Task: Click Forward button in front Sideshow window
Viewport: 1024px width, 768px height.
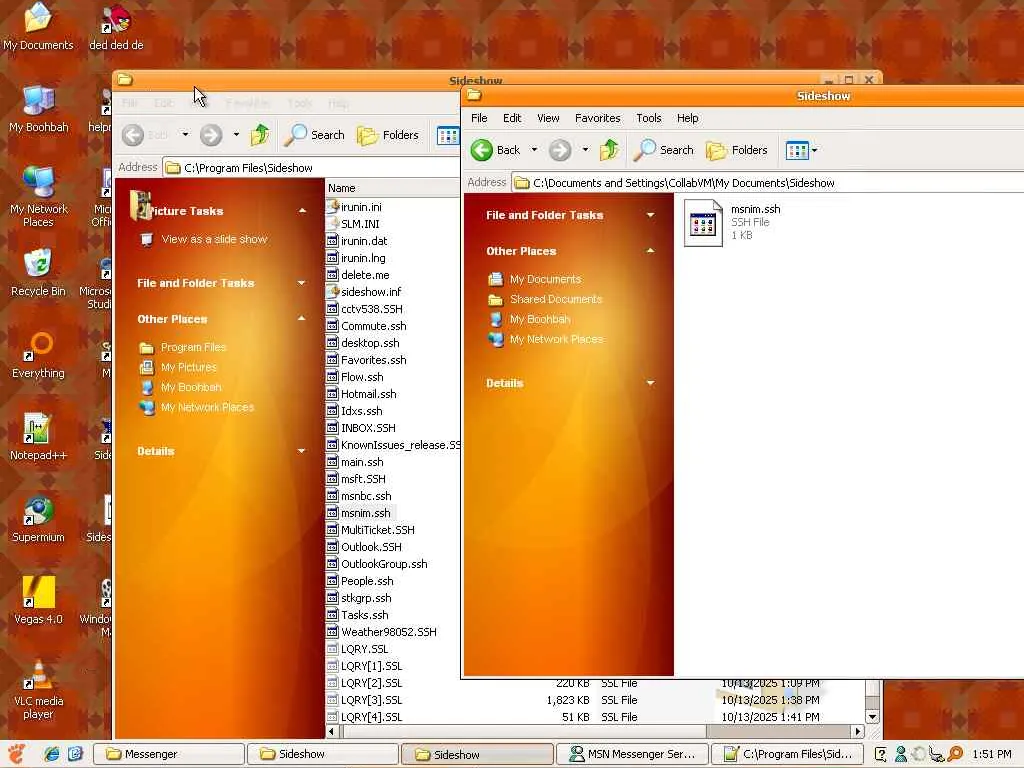Action: (560, 150)
